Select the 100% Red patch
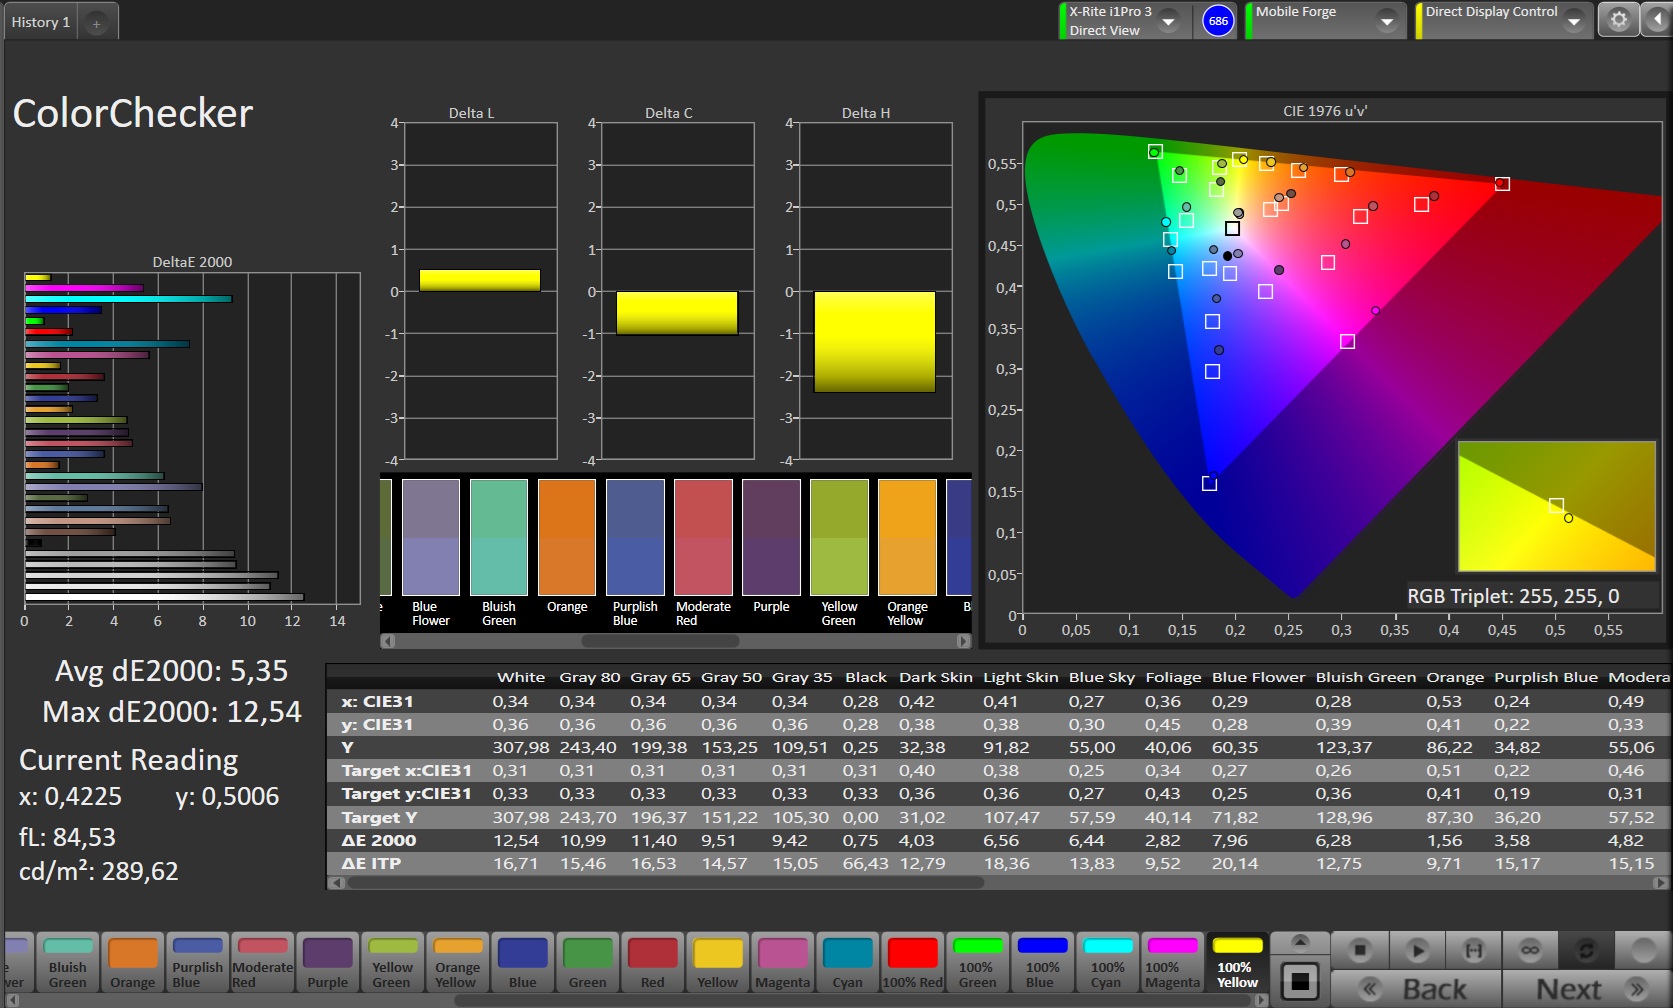The height and width of the screenshot is (1008, 1673). point(912,962)
